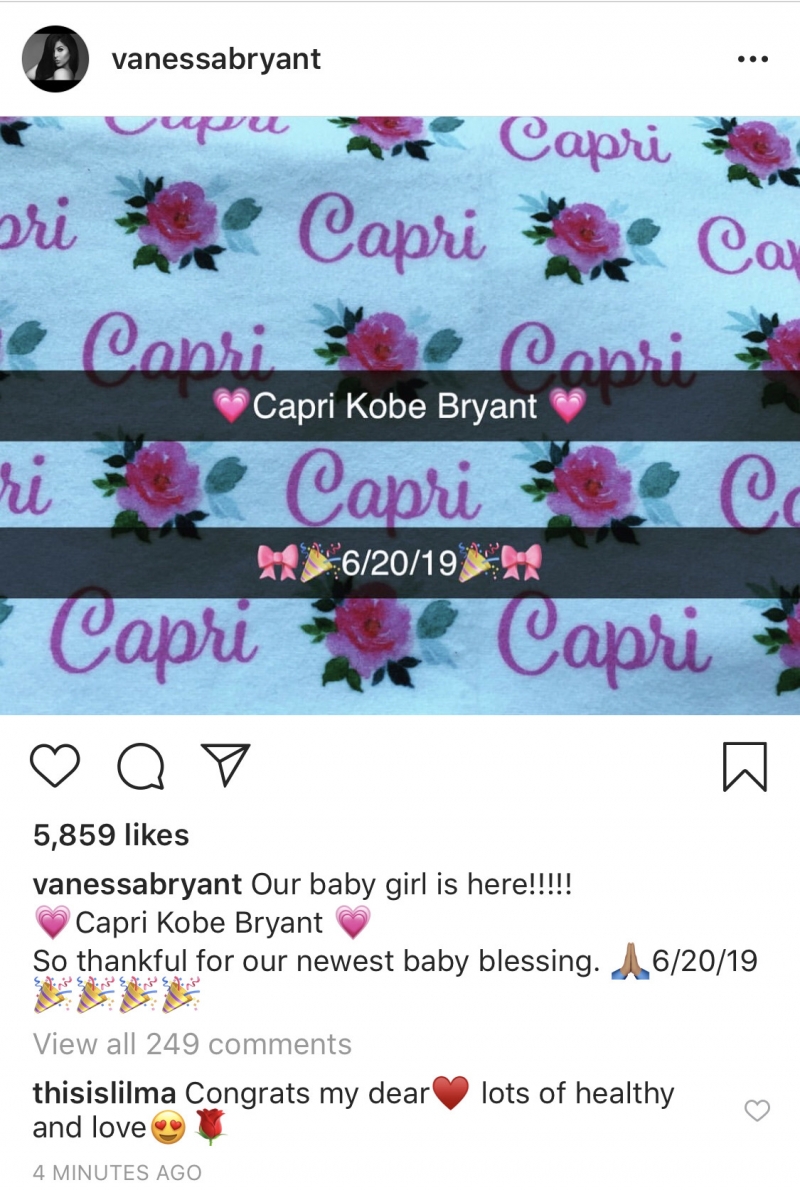The image size is (800, 1190).
Task: Tap the 6/20/19 date overlay banner
Action: point(400,562)
